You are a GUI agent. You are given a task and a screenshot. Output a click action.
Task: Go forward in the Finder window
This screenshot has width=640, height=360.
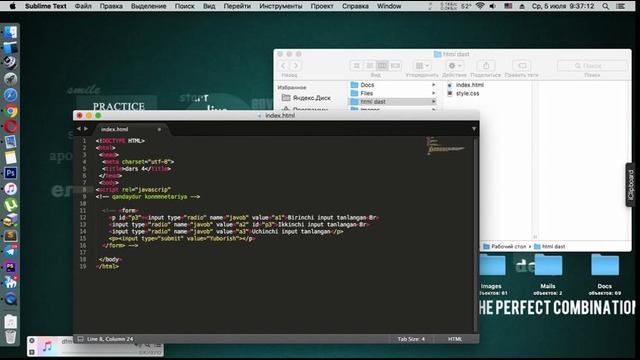[x=296, y=65]
